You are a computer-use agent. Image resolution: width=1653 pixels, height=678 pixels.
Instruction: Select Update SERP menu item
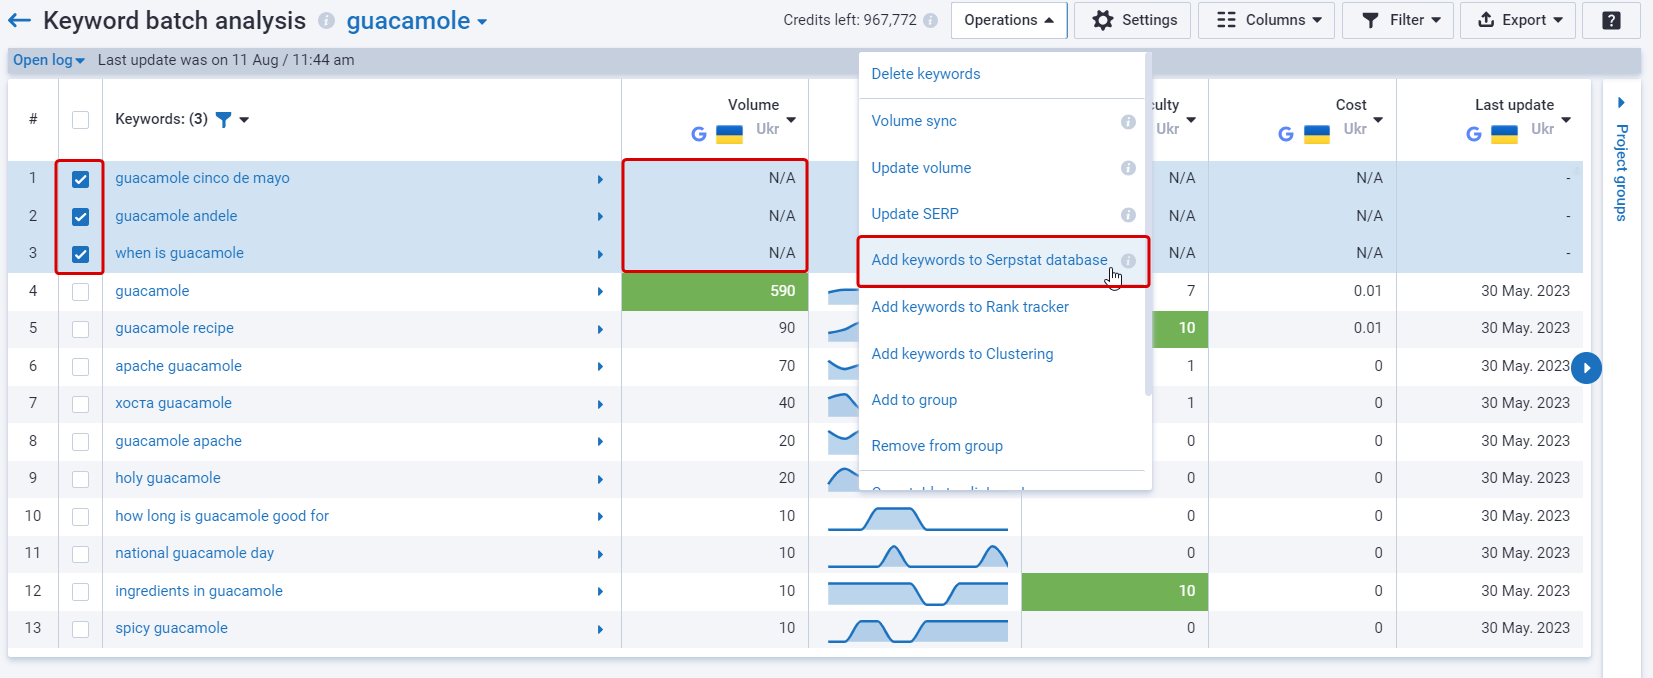915,214
